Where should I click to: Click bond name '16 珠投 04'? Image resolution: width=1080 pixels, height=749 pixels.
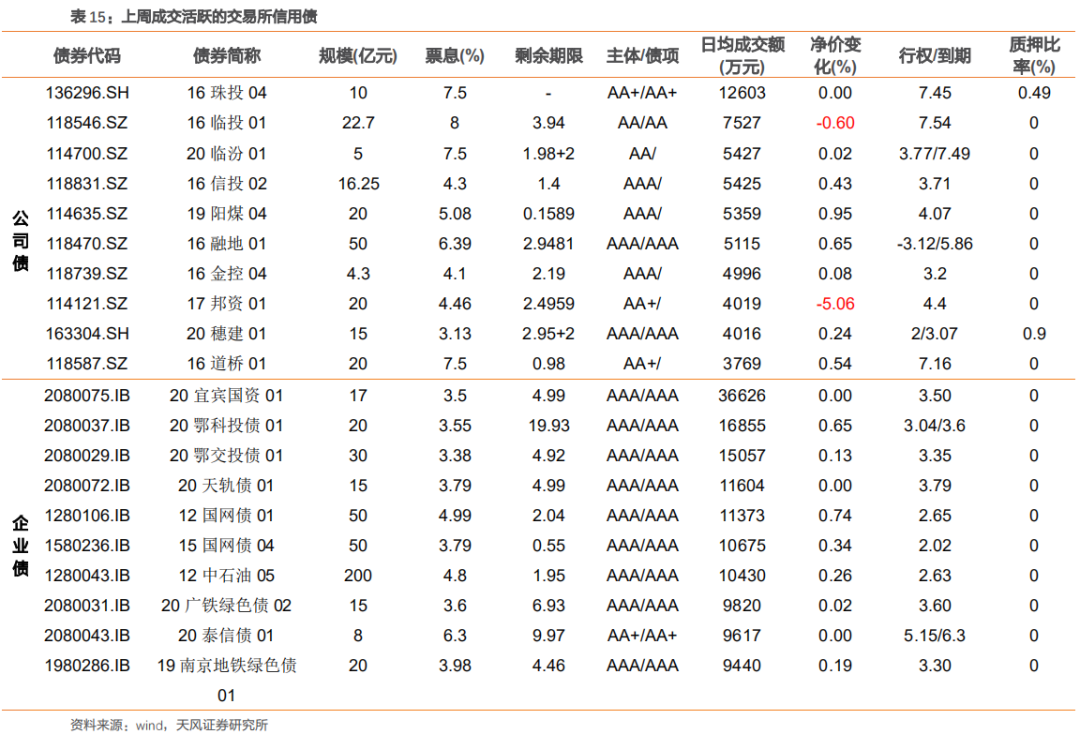[x=227, y=93]
